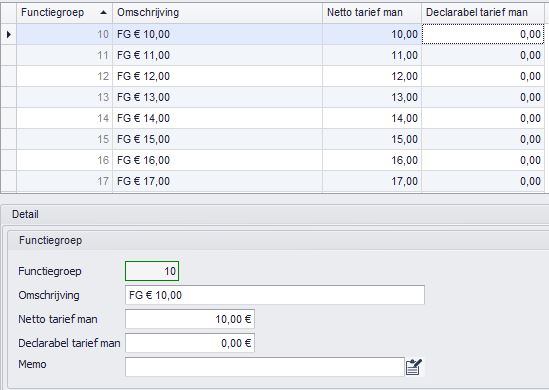Screen dimensions: 549x390
Task: Click description cell FG € 12,00
Action: click(217, 76)
